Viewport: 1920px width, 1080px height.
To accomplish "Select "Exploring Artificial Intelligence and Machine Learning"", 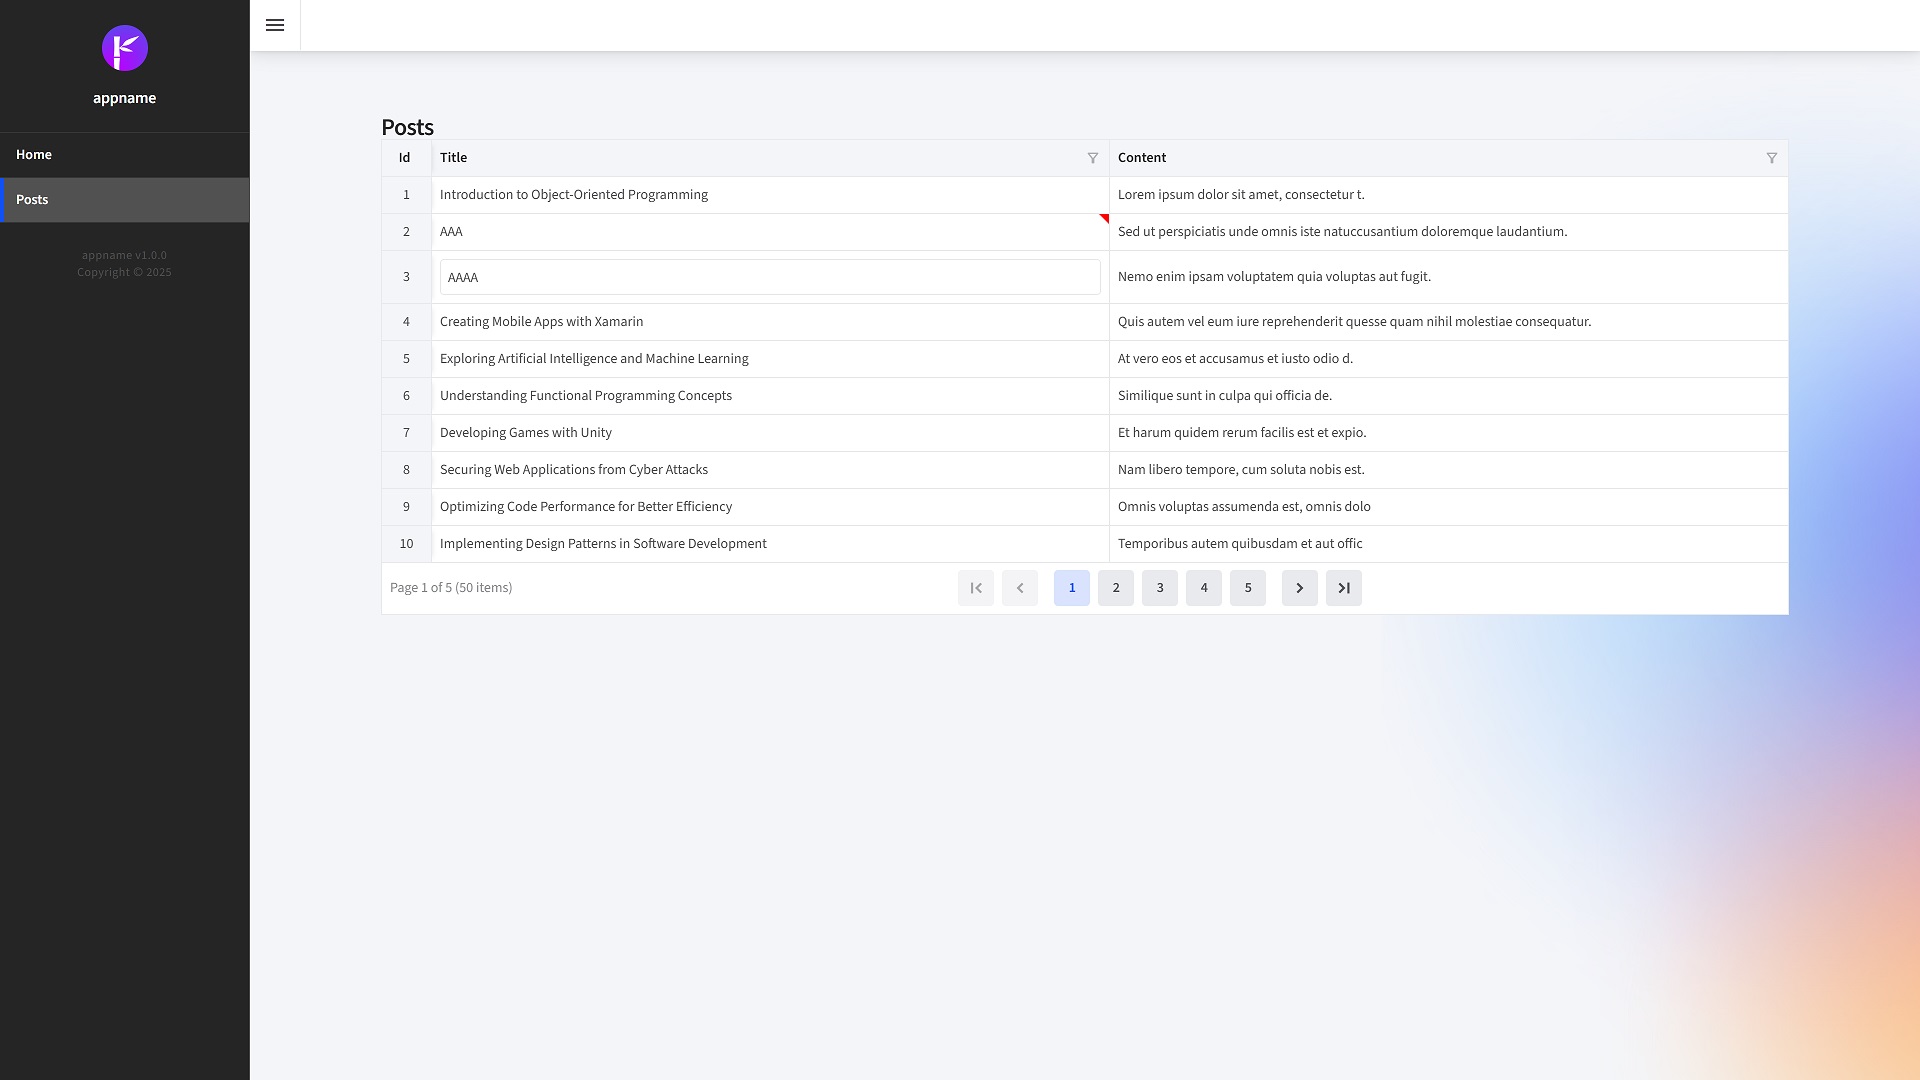I will pos(770,359).
